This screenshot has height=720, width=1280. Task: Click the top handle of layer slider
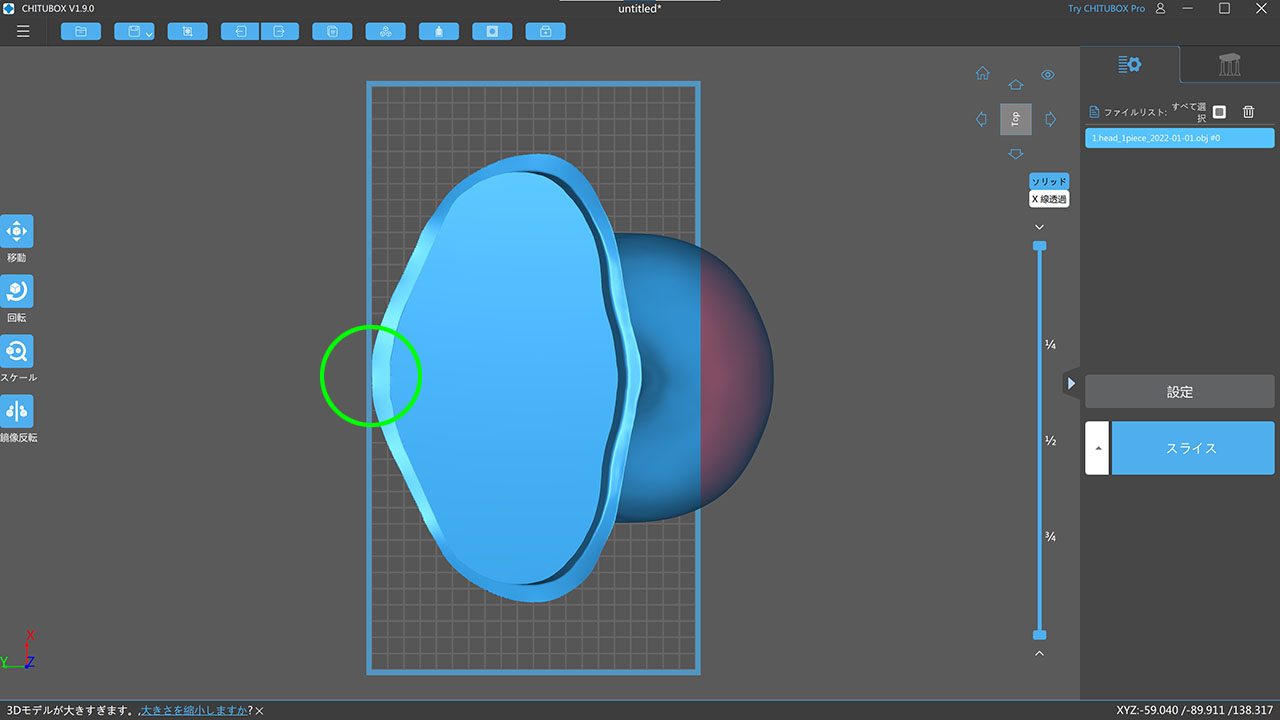click(x=1039, y=245)
